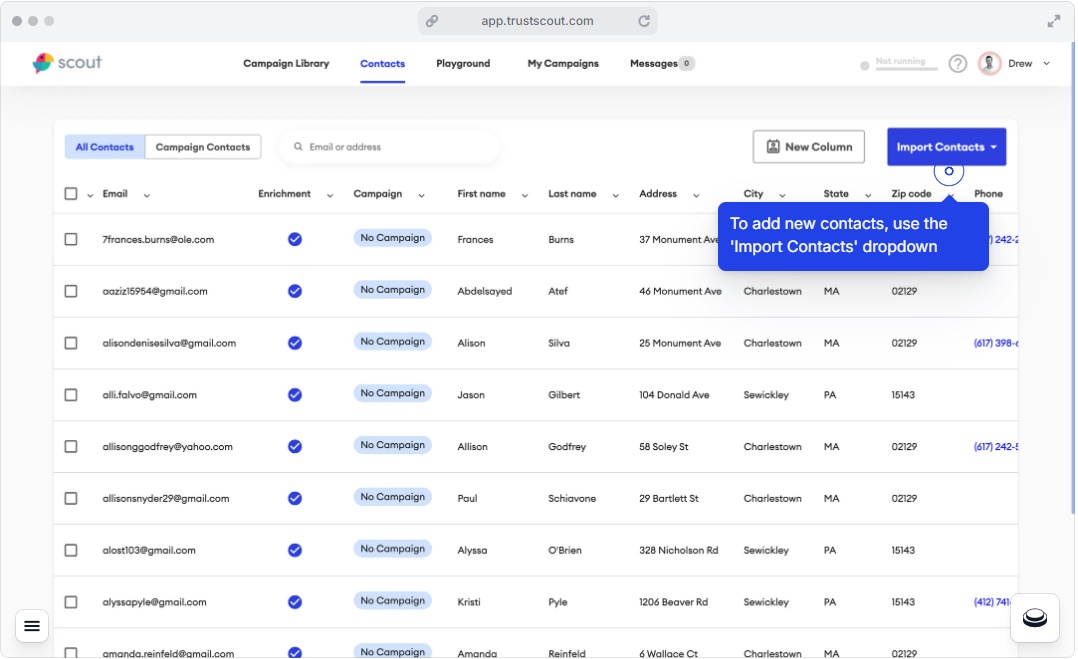Click address cell 104 Donald Ave
Screen dimensions: 1078x659
[674, 395]
